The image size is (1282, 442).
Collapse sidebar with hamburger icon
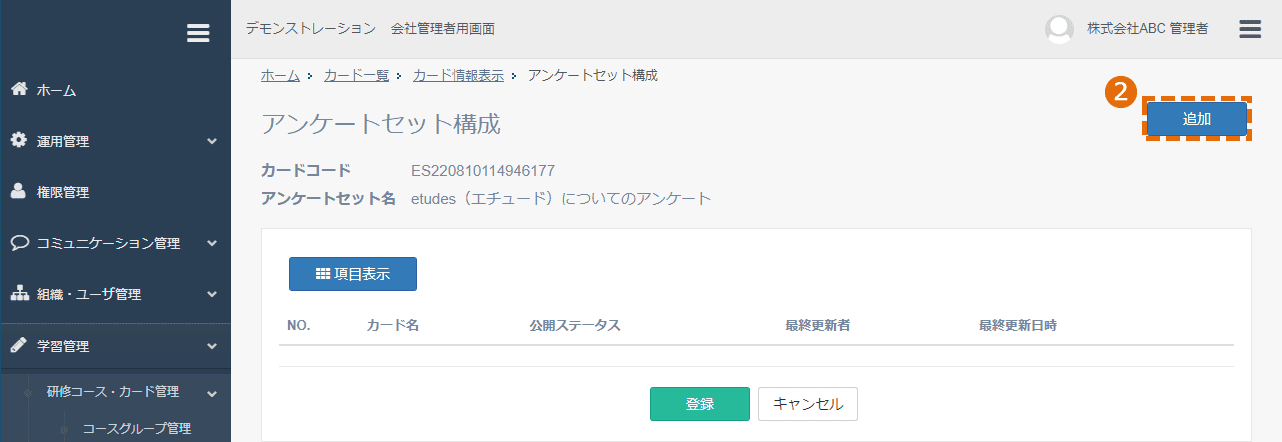point(198,33)
